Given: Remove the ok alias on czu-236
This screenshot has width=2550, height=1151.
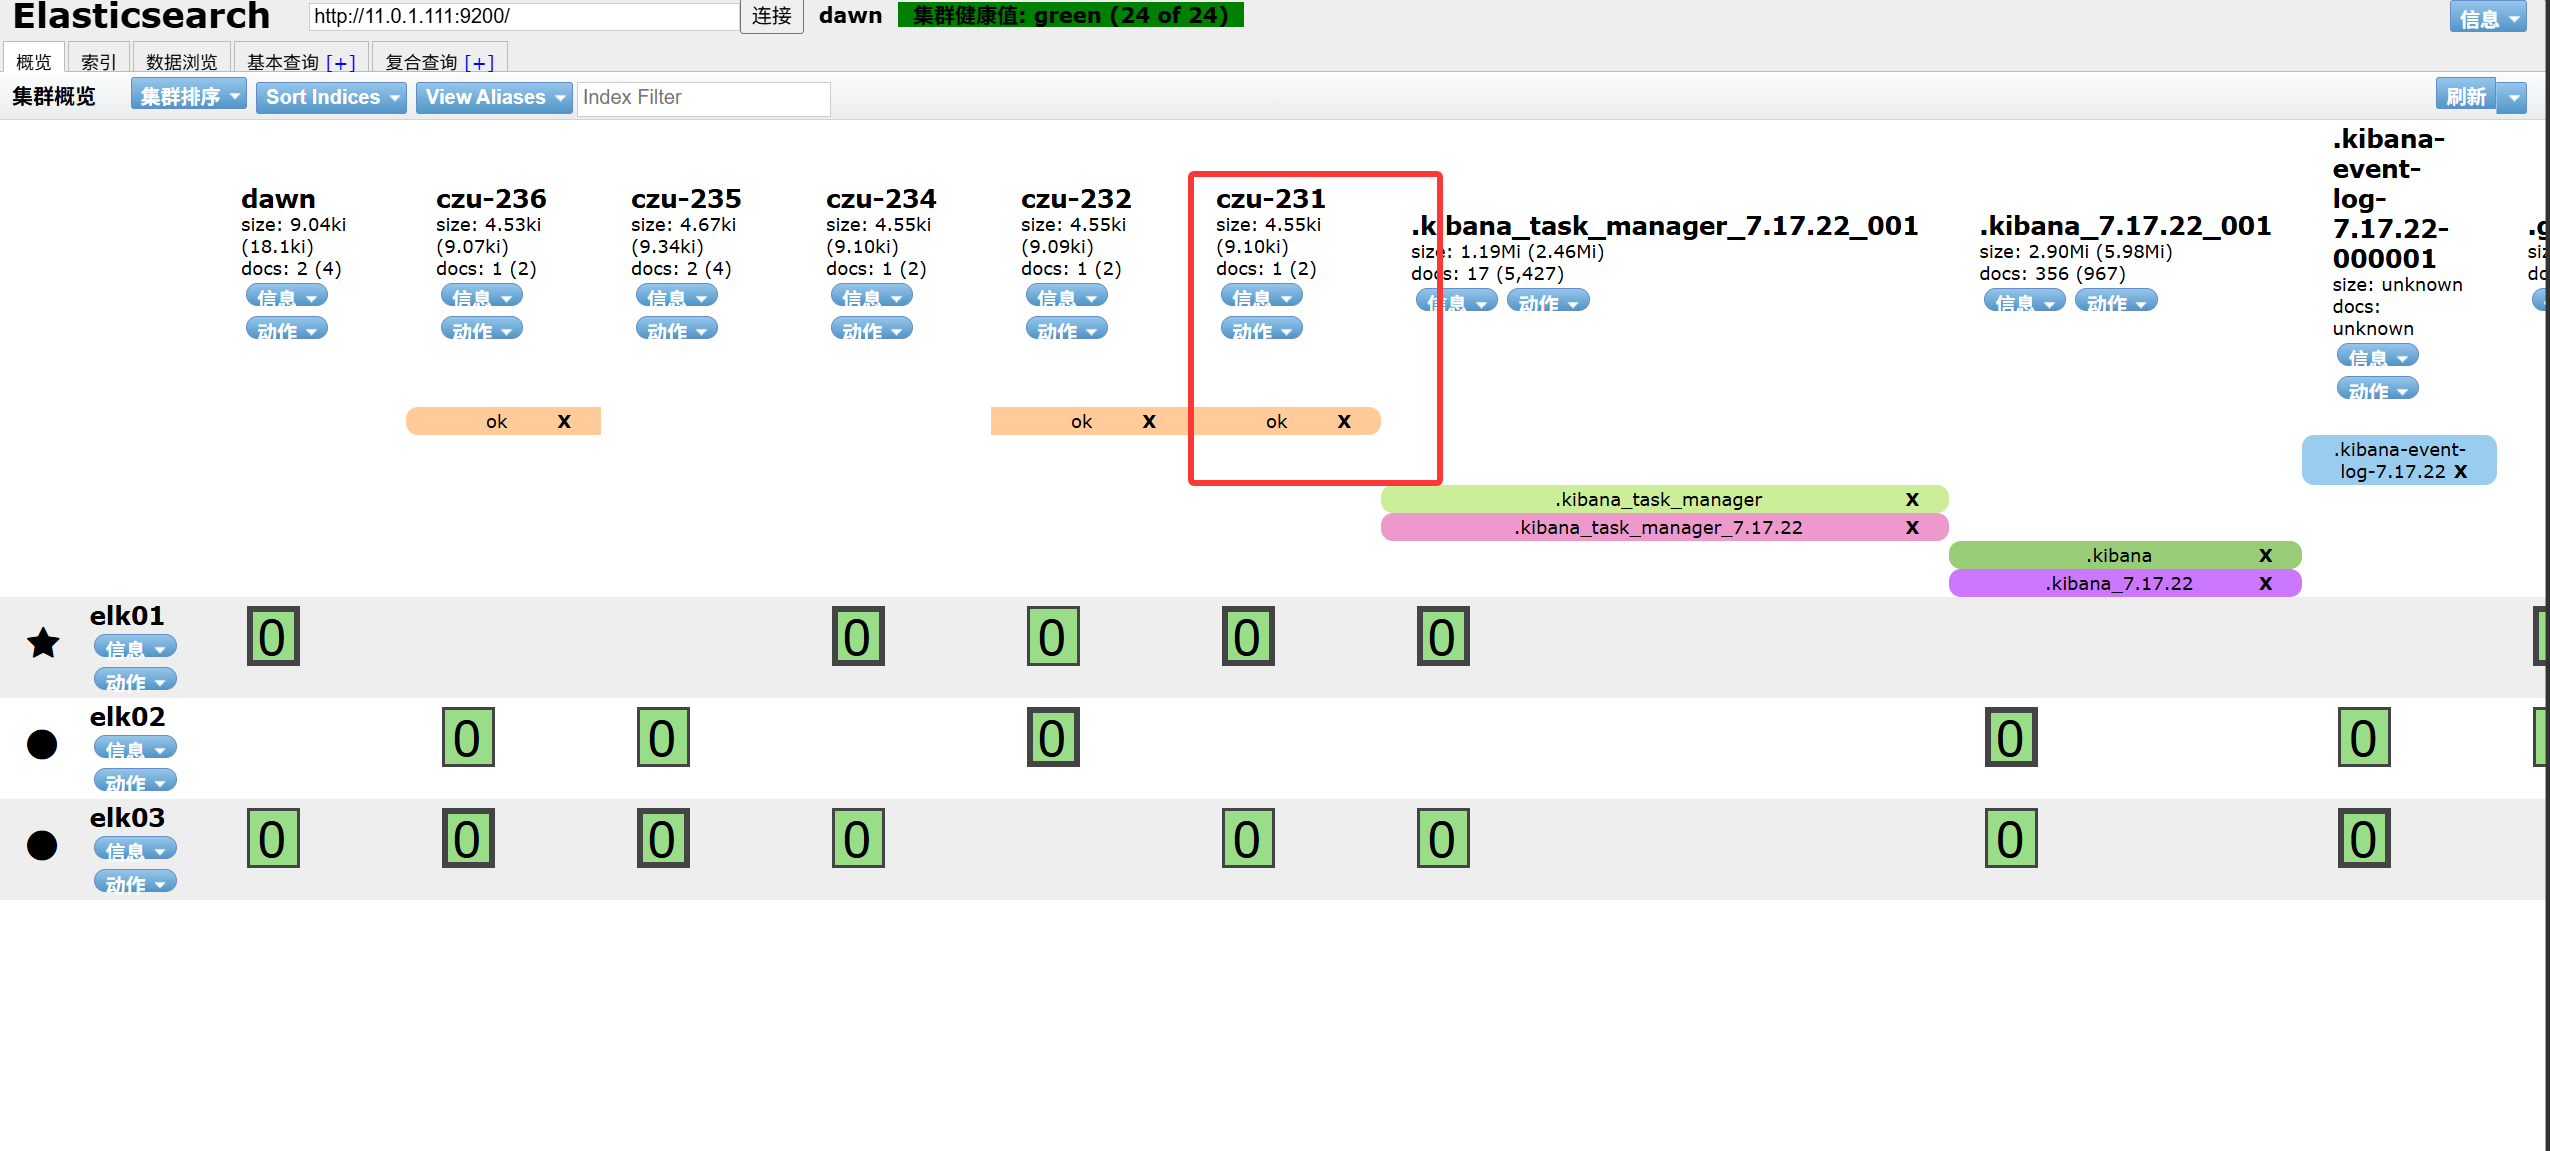Looking at the screenshot, I should [564, 421].
